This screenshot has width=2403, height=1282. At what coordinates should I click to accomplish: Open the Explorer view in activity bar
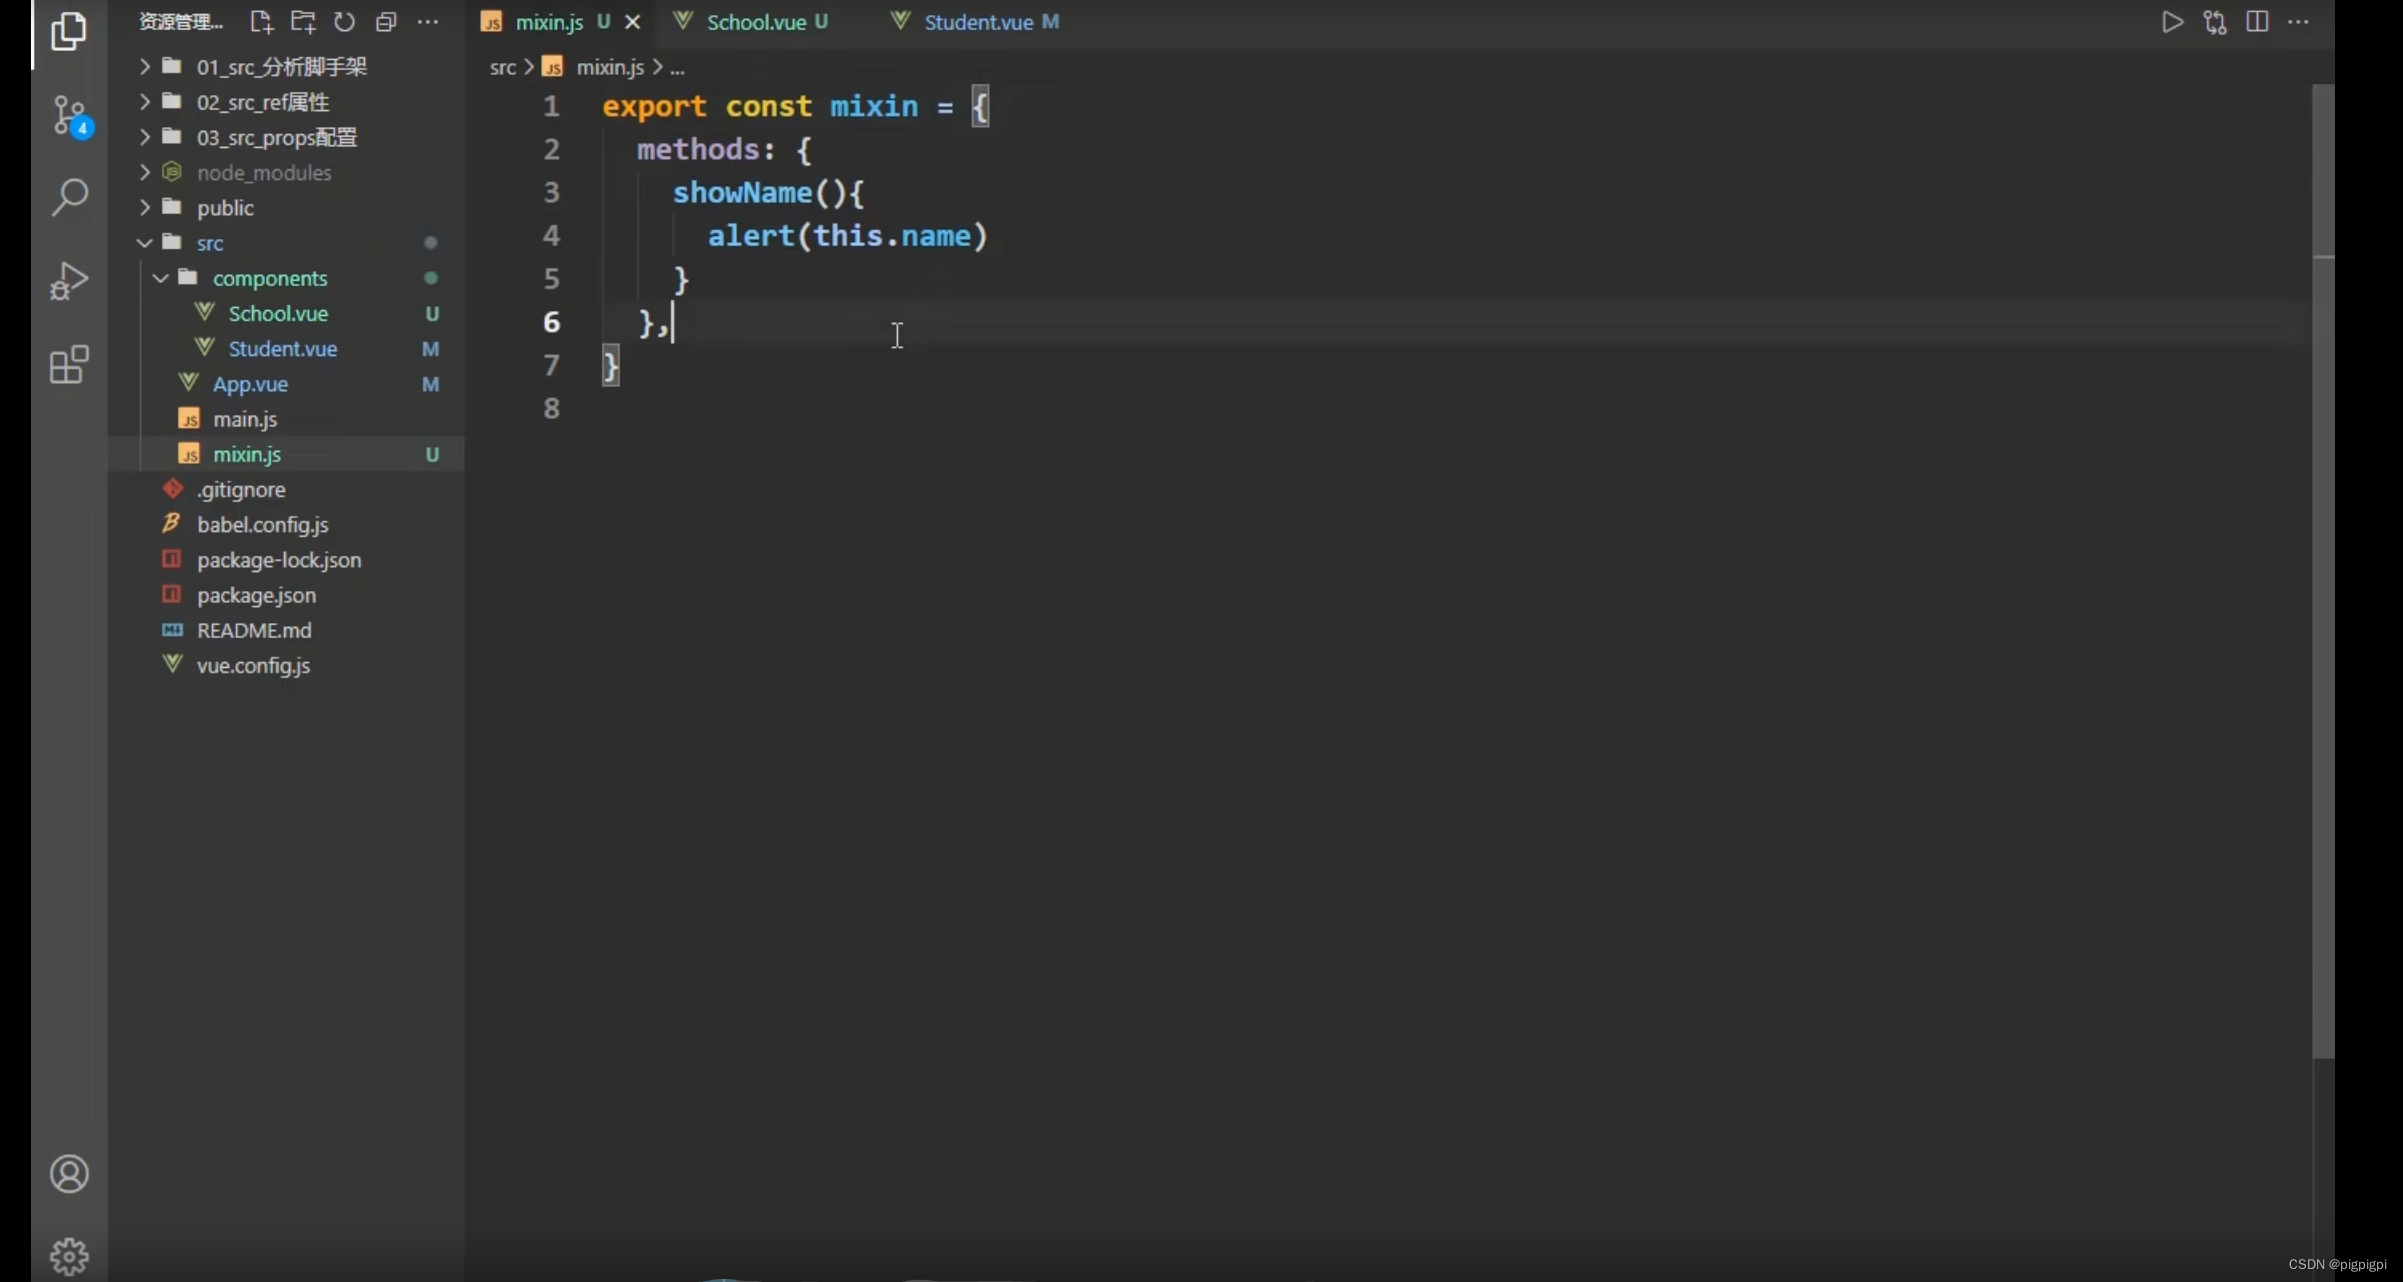coord(68,31)
